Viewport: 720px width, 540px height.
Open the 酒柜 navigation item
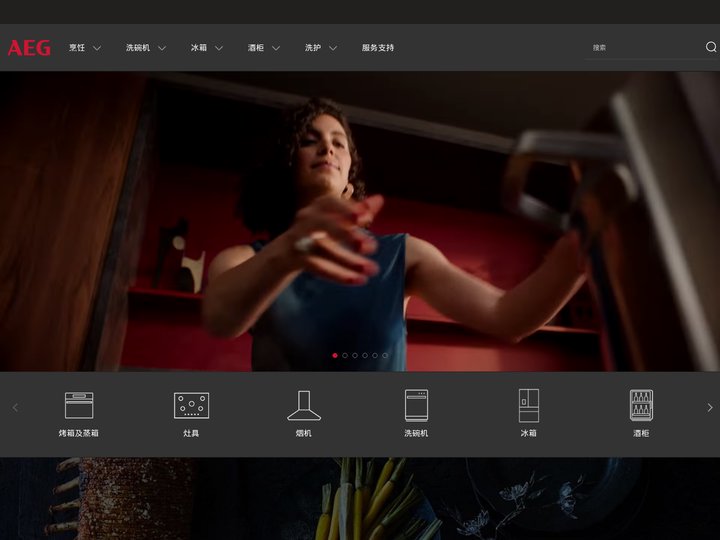[x=256, y=48]
